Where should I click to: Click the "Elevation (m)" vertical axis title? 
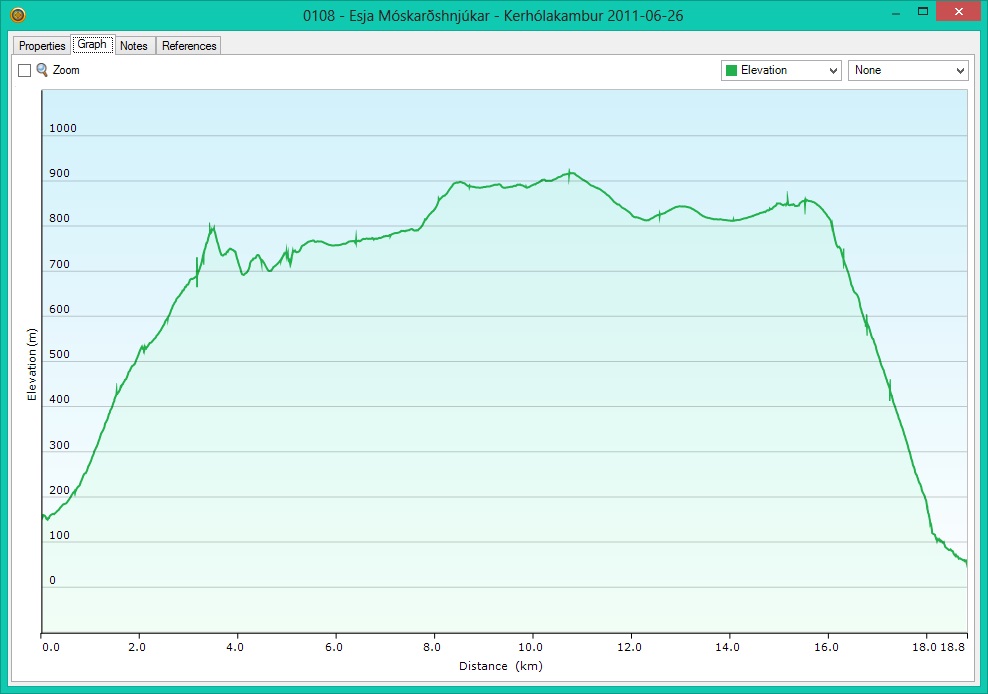point(32,364)
